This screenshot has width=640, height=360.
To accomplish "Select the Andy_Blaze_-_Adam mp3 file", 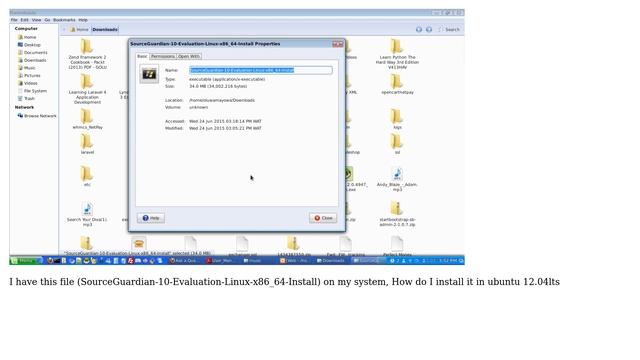I will (x=397, y=180).
